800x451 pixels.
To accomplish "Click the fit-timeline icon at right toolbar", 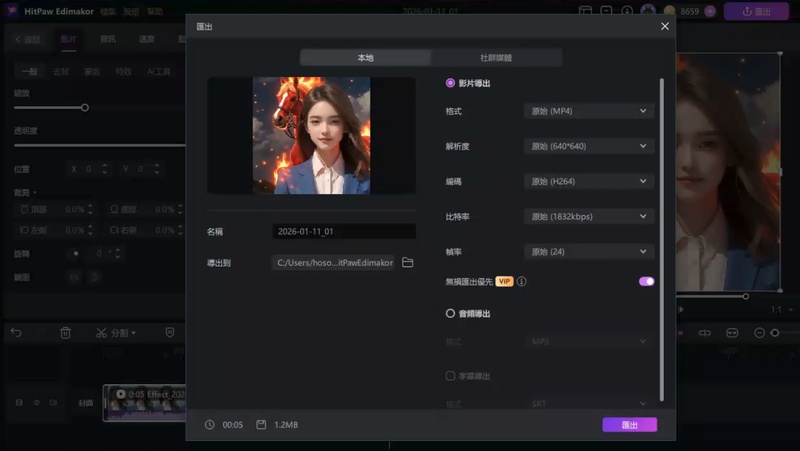I will 732,333.
